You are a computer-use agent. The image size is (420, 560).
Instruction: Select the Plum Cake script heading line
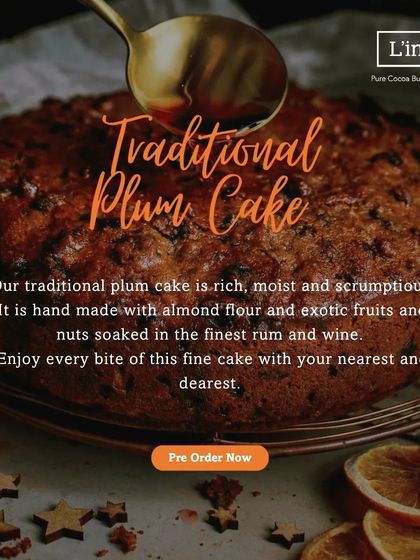point(198,204)
